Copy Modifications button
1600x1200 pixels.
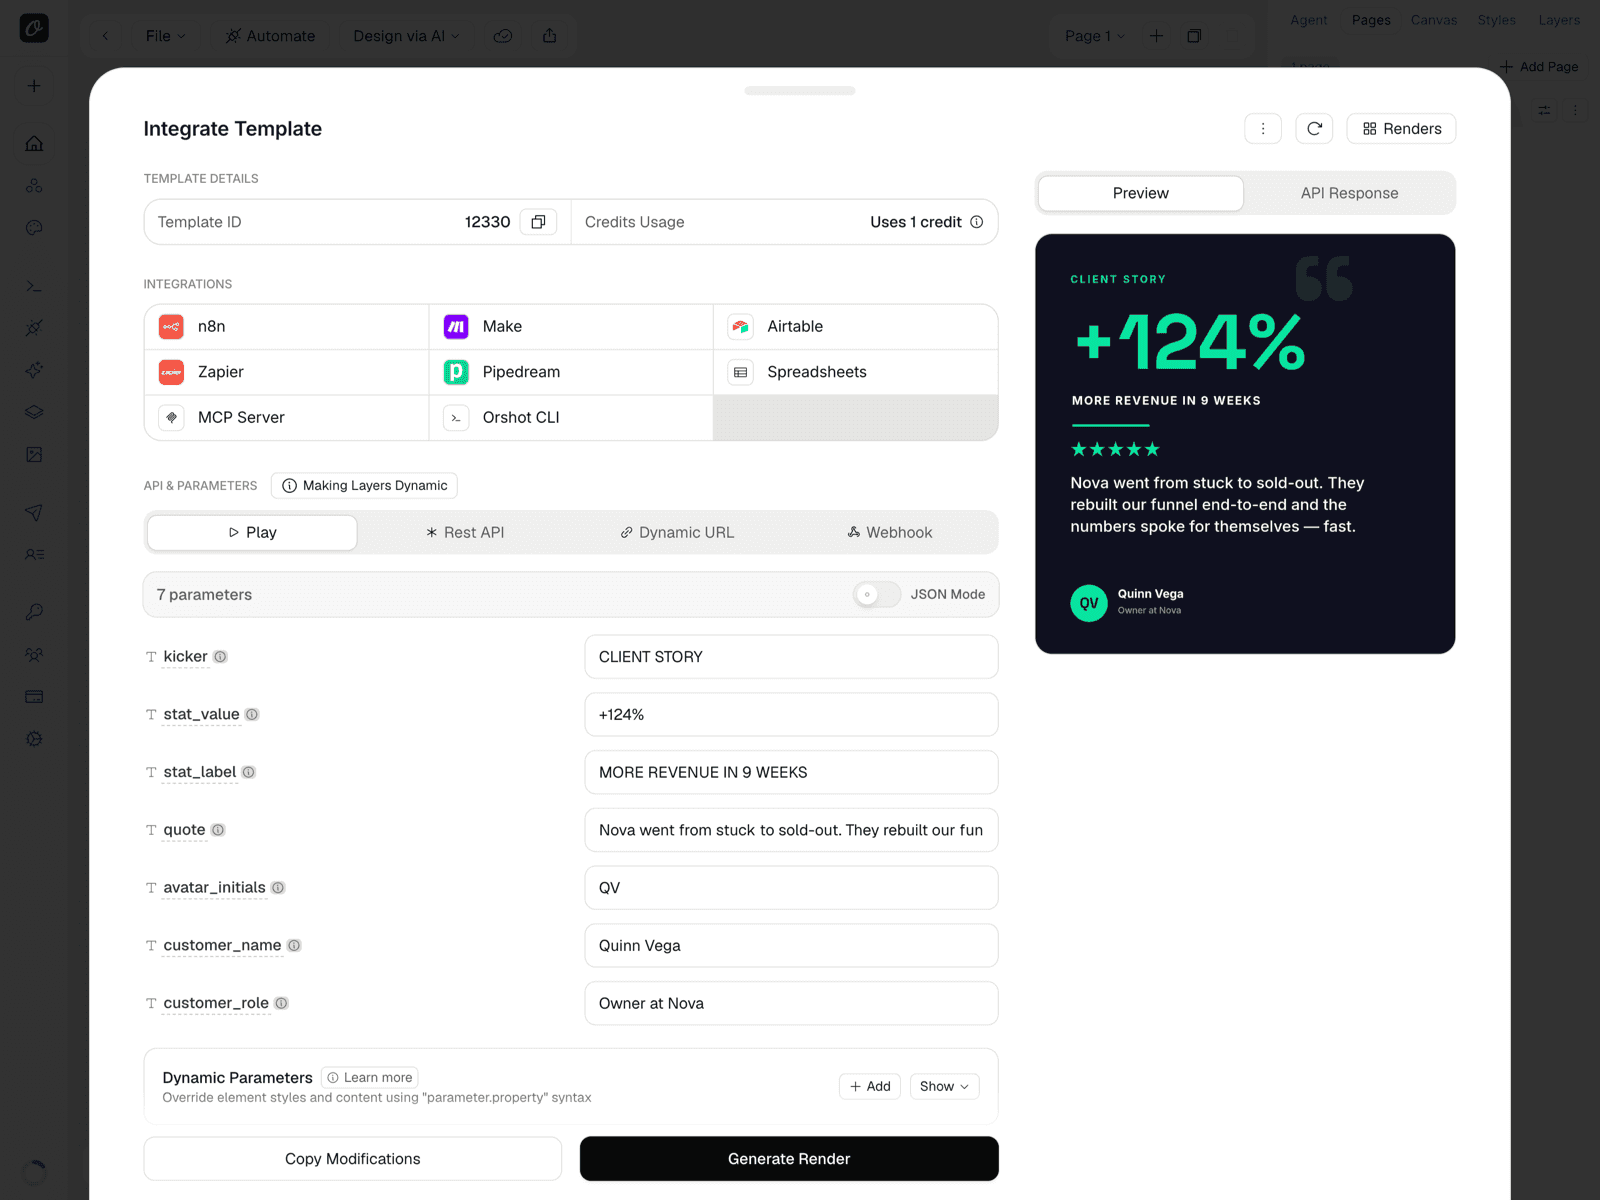coord(353,1159)
